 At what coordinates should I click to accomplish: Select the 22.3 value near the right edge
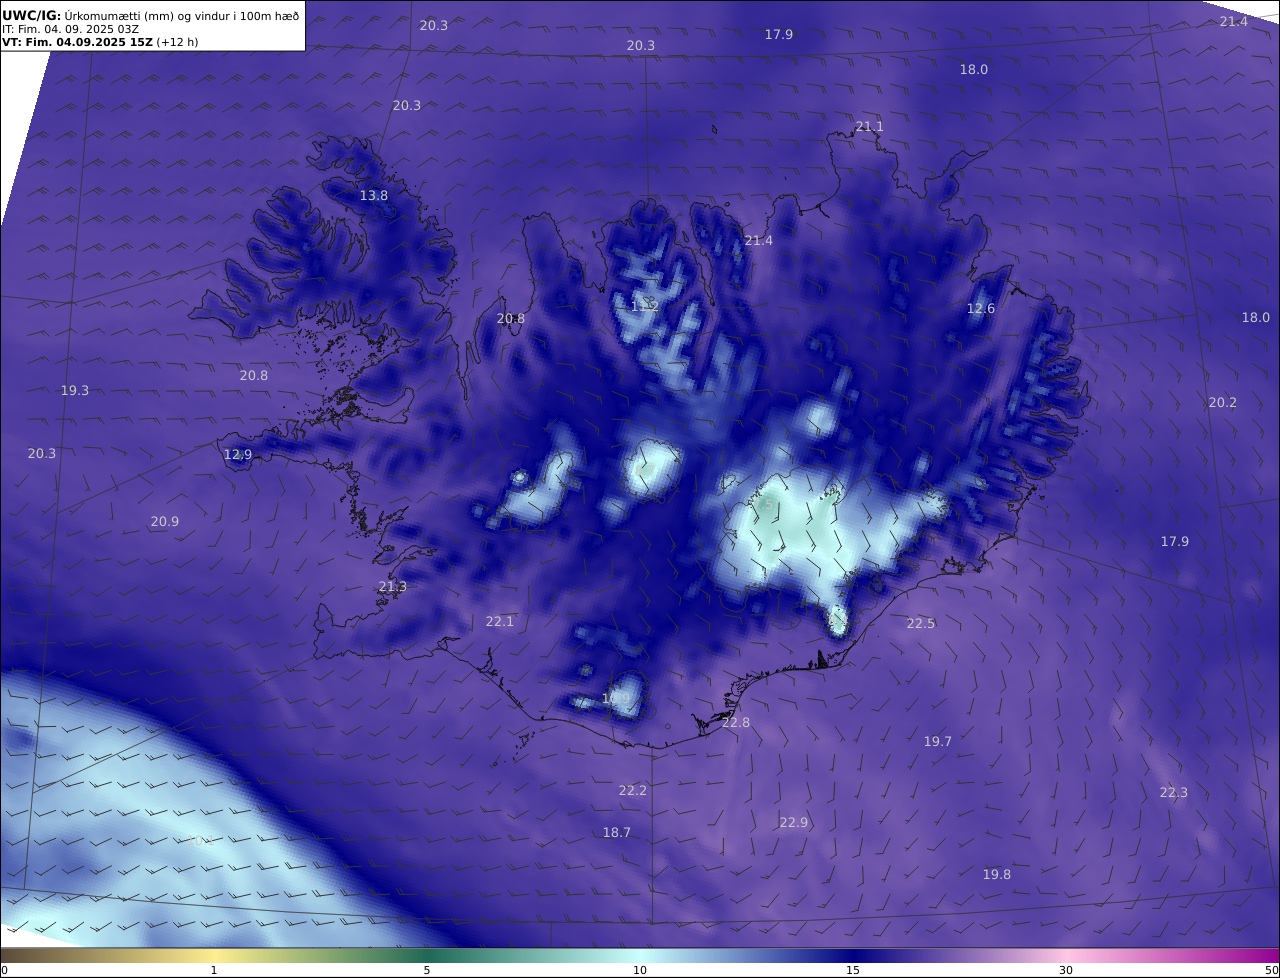point(1173,793)
